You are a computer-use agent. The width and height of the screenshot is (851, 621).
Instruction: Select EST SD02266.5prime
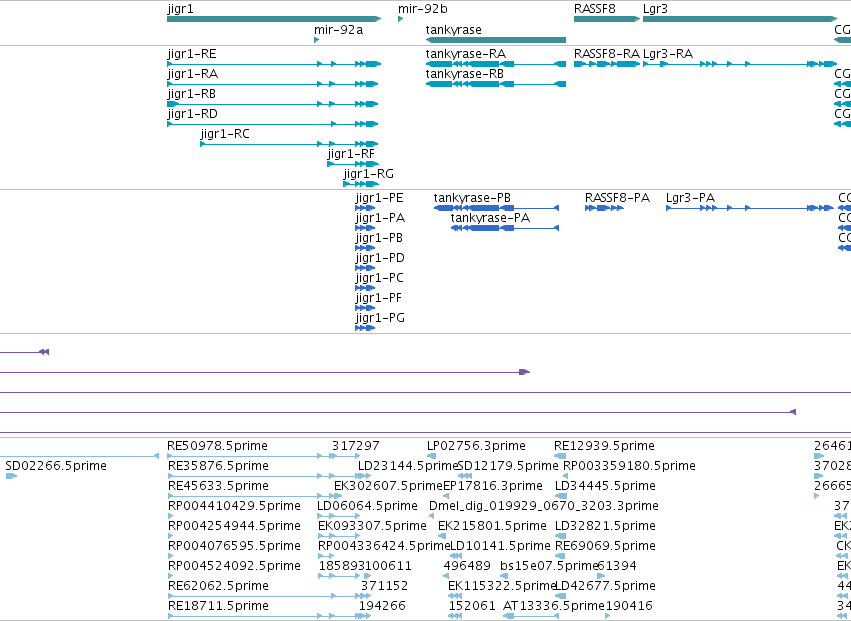pos(56,466)
